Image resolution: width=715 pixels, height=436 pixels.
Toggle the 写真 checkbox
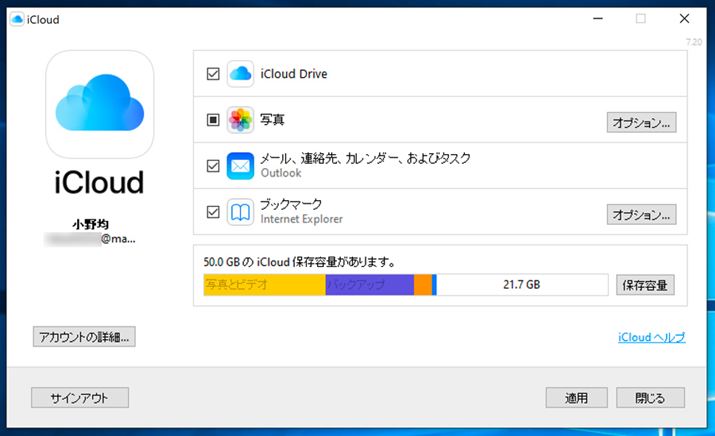click(213, 119)
